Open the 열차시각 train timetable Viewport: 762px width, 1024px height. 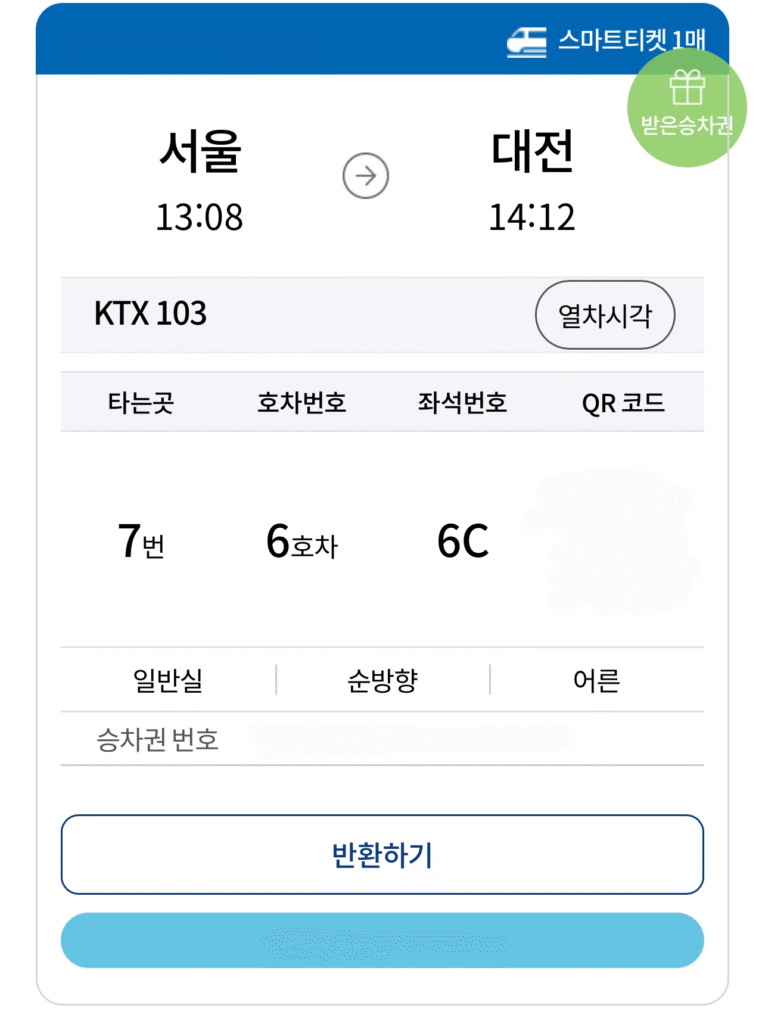tap(605, 316)
